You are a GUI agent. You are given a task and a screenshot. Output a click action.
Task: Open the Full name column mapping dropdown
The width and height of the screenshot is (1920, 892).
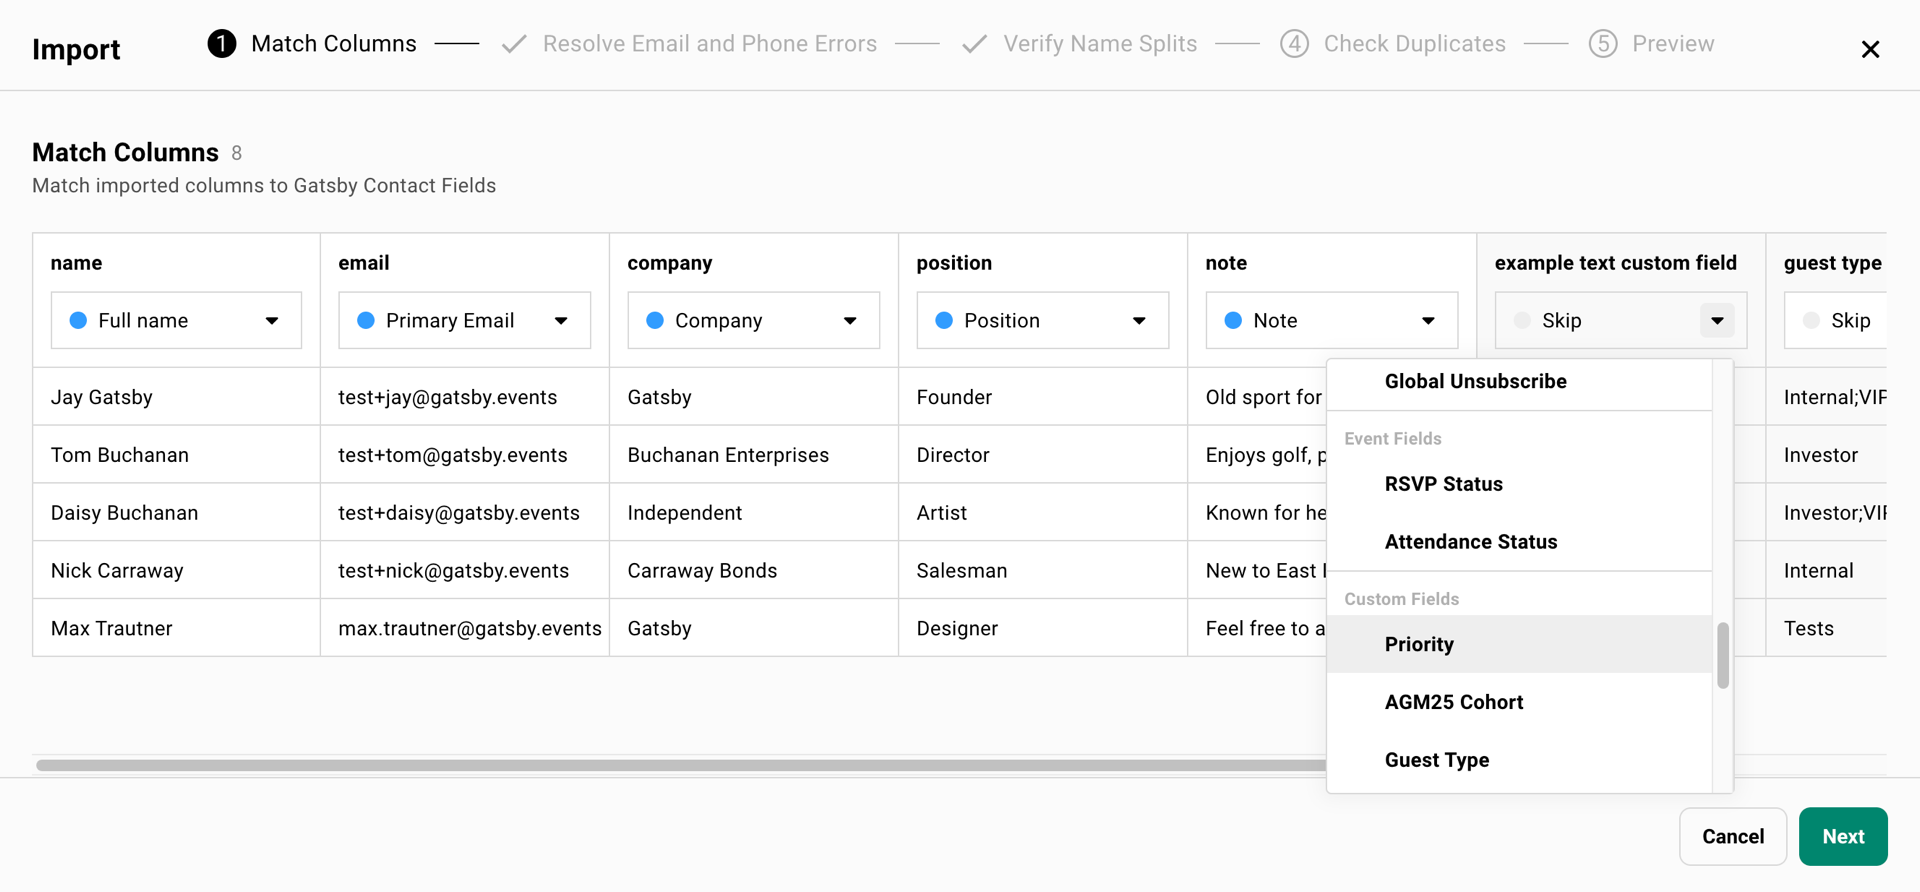272,321
